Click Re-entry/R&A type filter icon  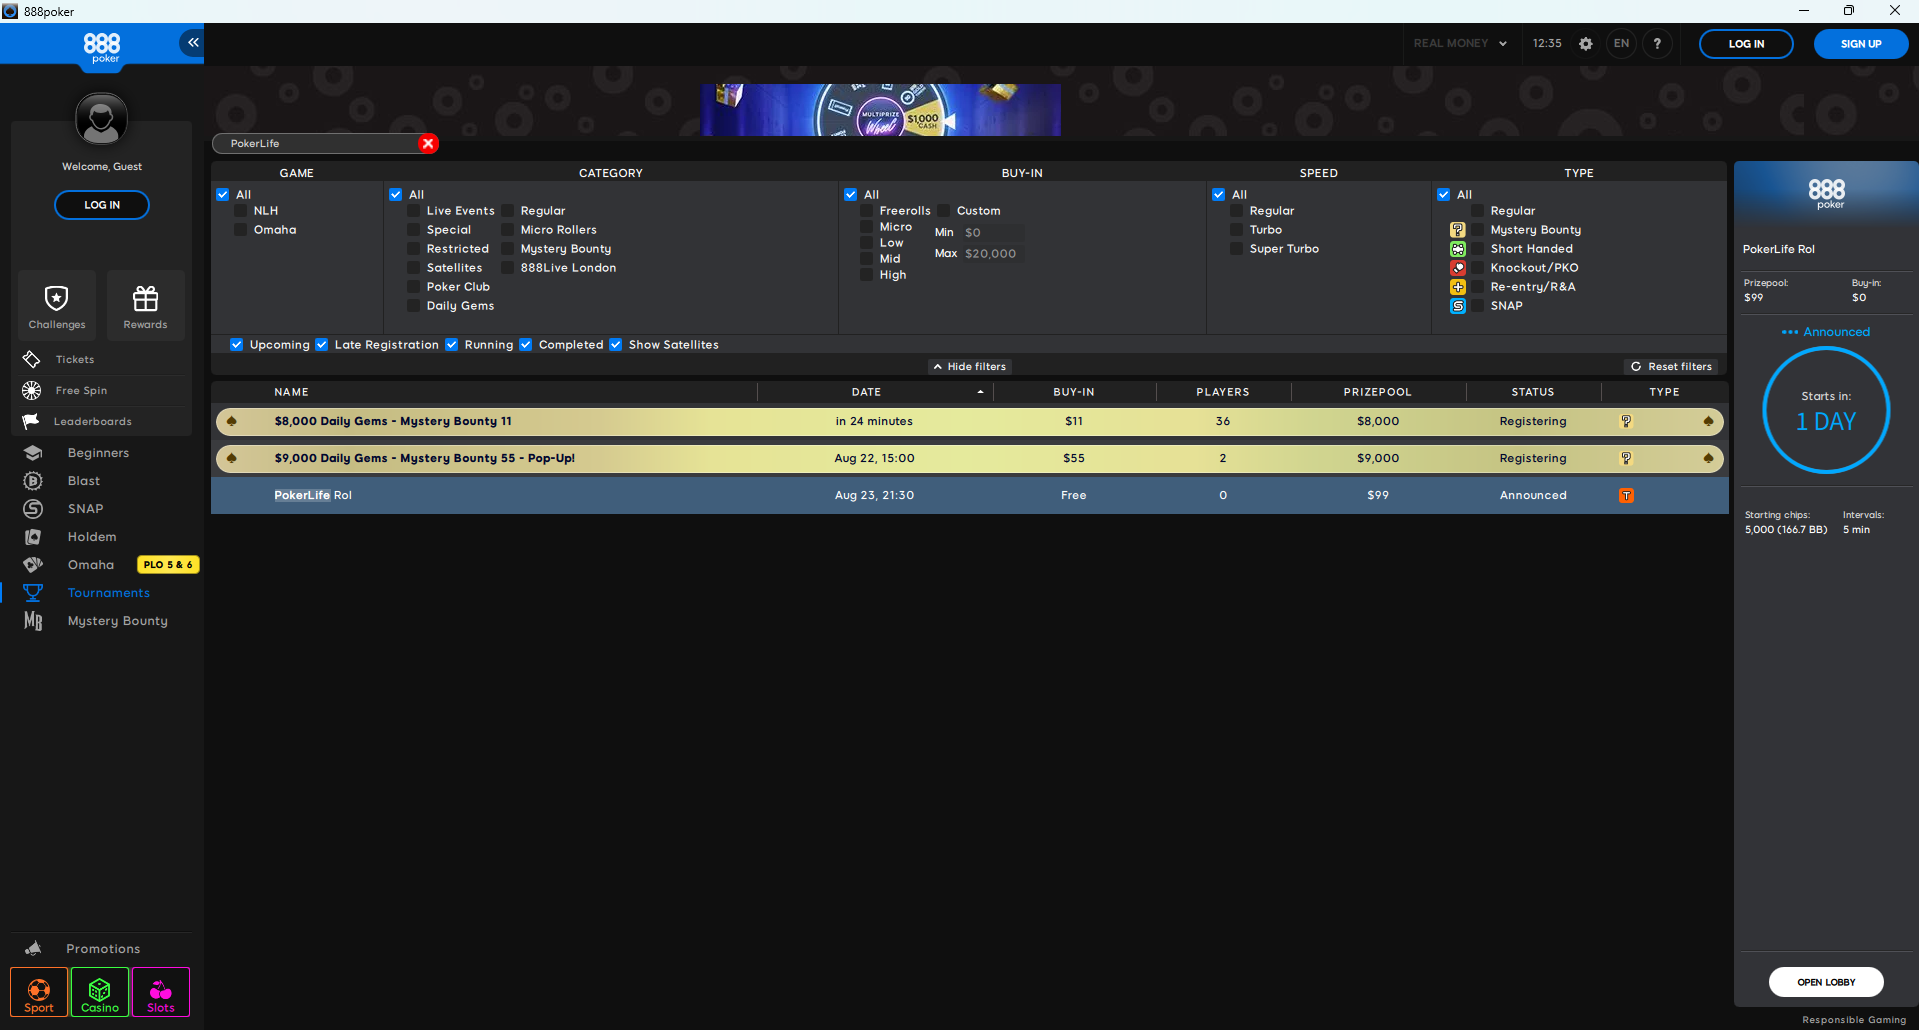1458,287
